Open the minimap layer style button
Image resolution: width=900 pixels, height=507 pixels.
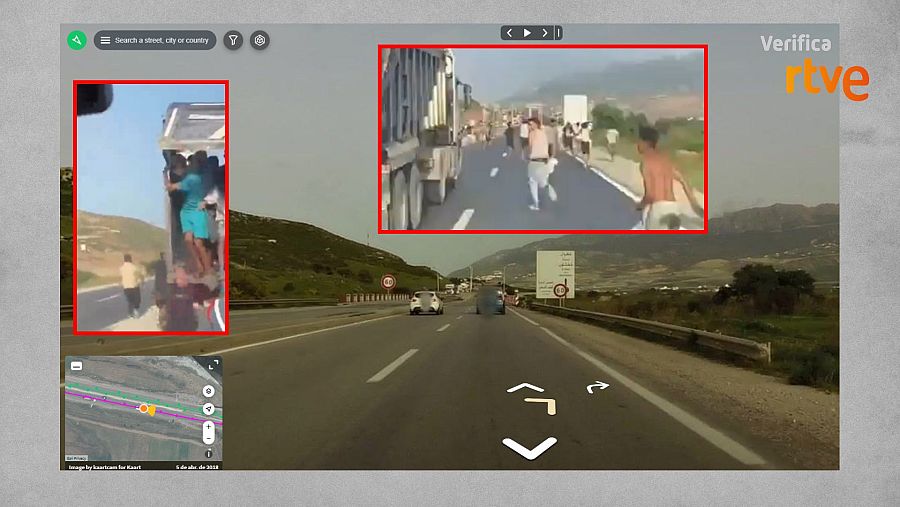pos(208,391)
